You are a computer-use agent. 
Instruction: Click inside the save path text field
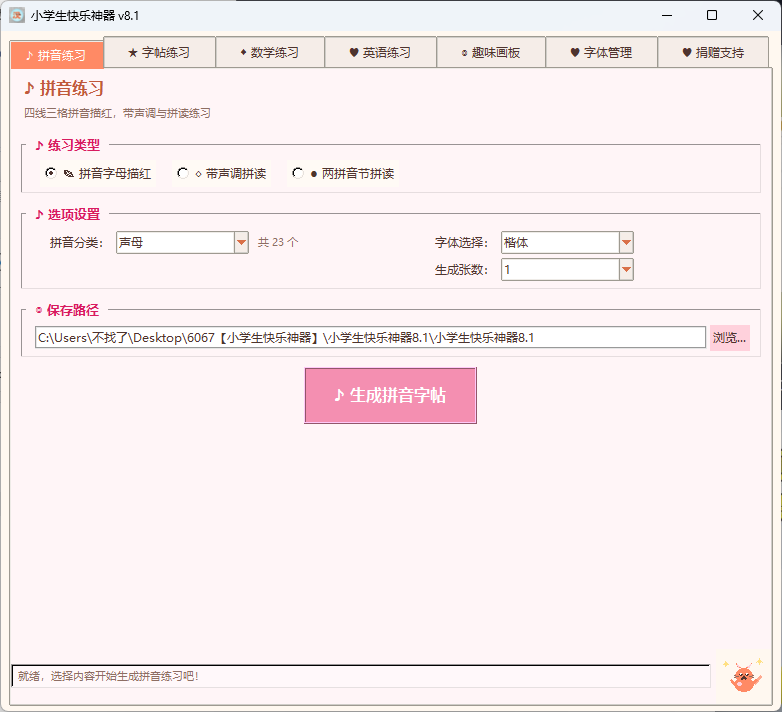(x=370, y=338)
